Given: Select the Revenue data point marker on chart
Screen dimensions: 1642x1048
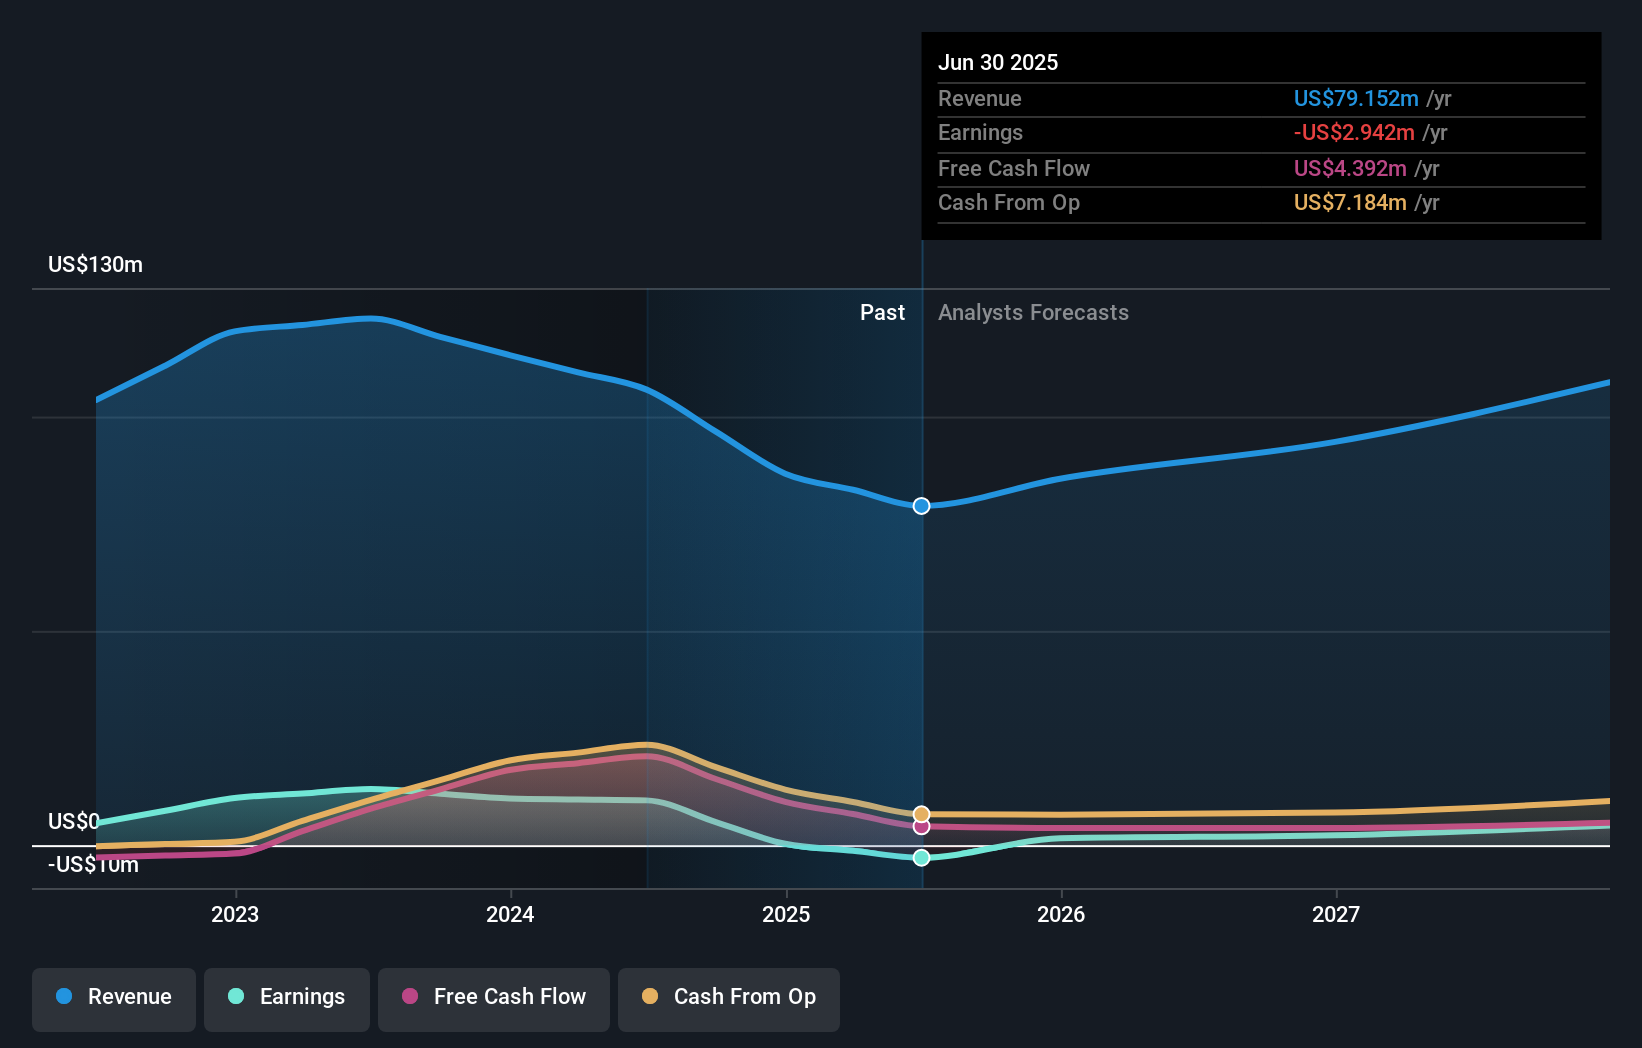Looking at the screenshot, I should pos(920,505).
